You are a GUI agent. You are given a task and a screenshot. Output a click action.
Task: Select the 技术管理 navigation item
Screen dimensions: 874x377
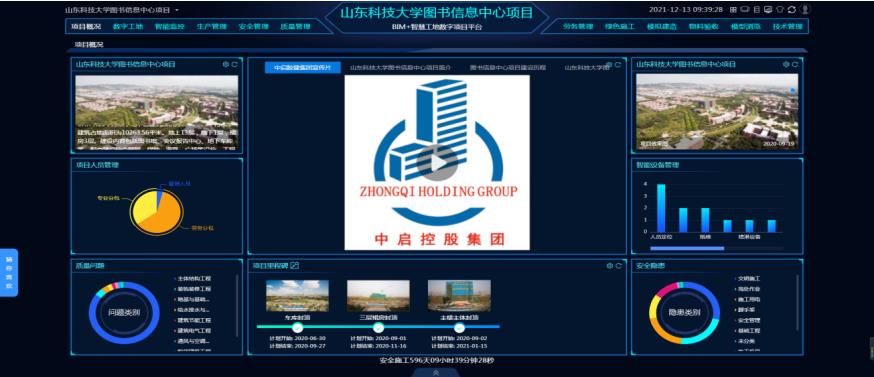(x=787, y=26)
